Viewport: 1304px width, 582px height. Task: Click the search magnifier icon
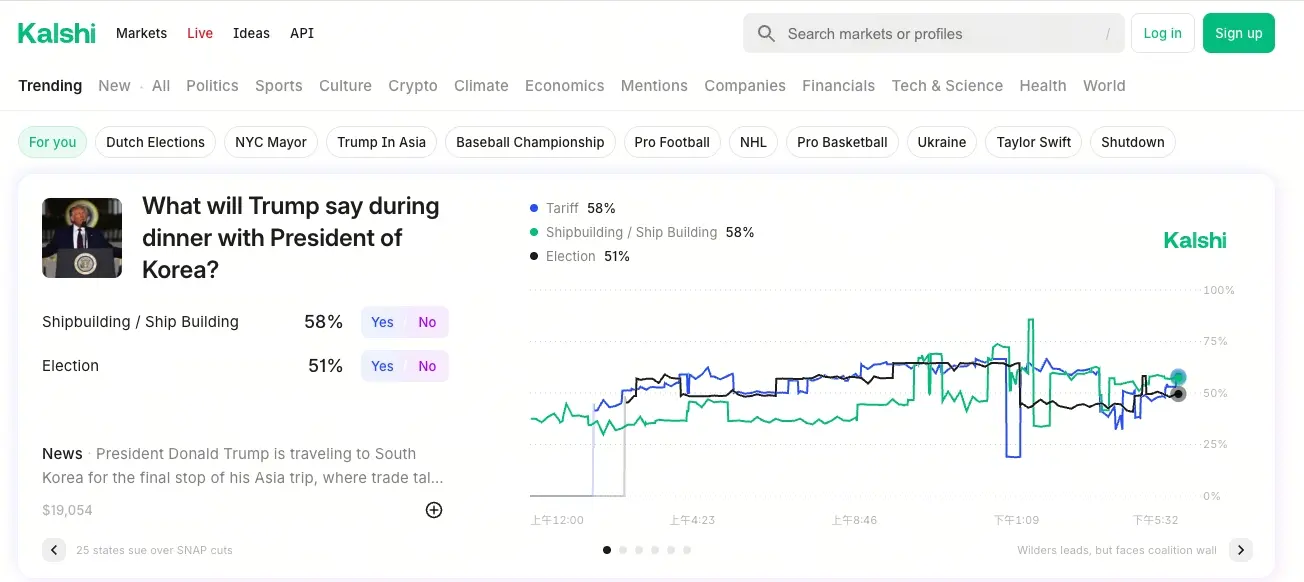click(x=766, y=34)
